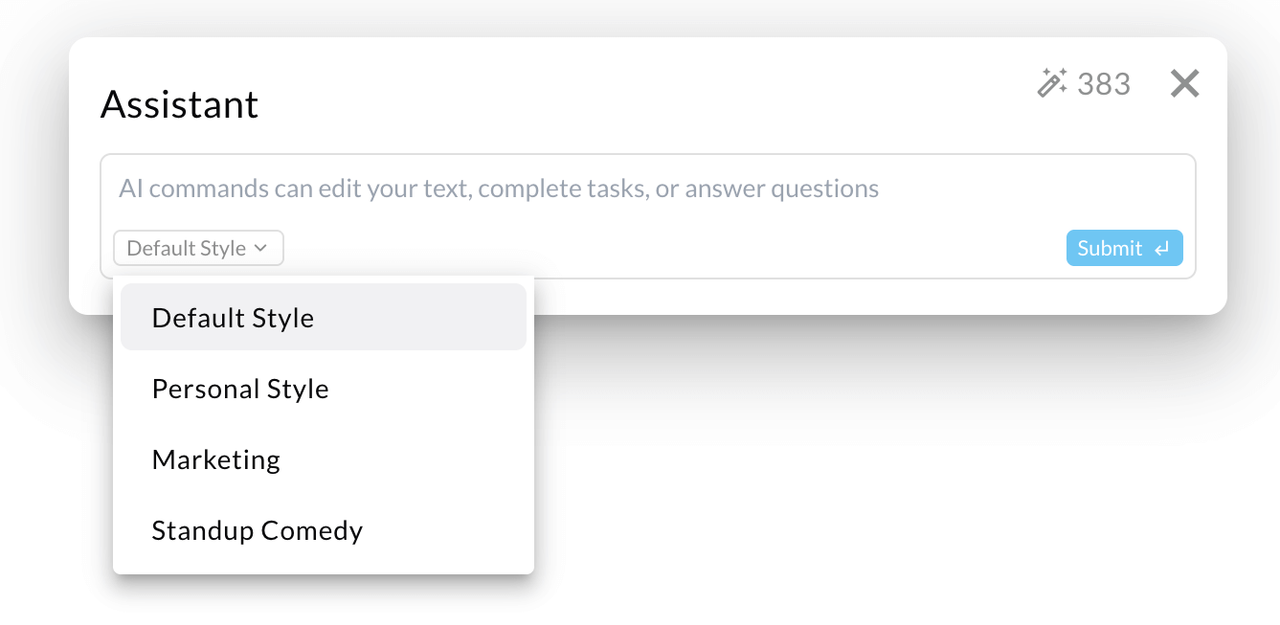The height and width of the screenshot is (625, 1280).
Task: Click the placeholder text about AI commands
Action: [x=498, y=189]
